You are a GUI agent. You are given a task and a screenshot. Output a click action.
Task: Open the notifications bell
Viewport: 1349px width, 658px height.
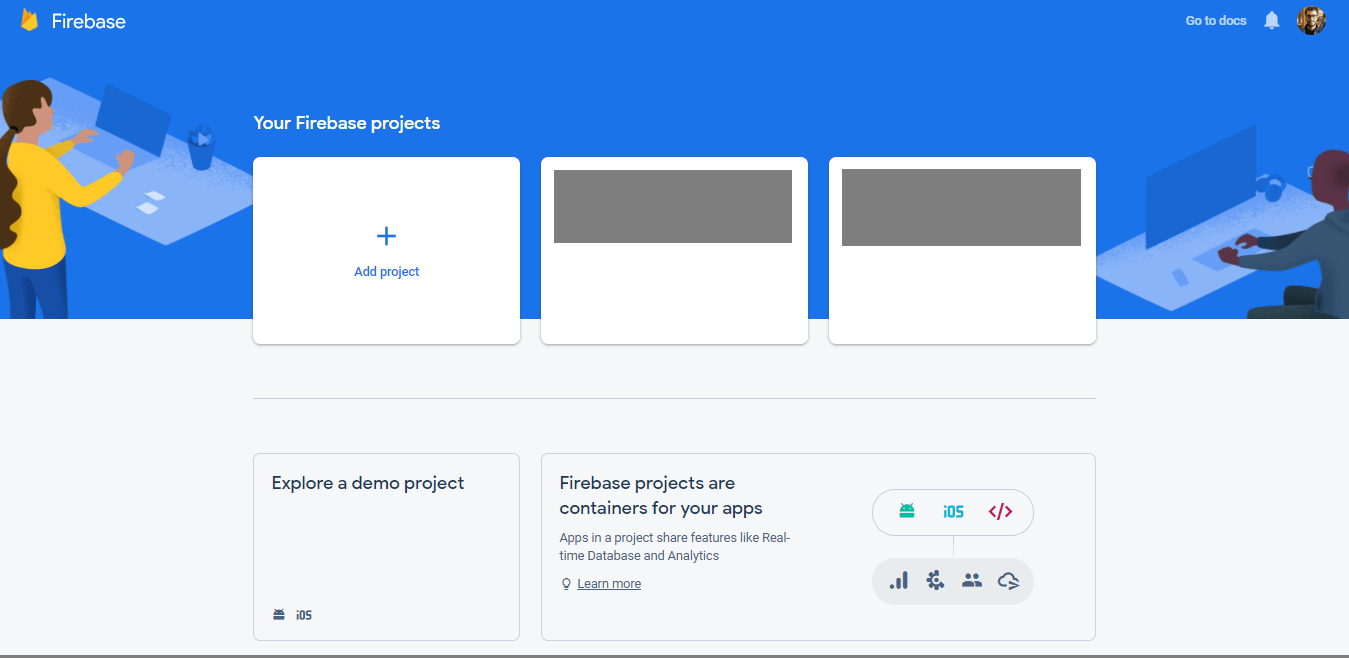(x=1272, y=20)
